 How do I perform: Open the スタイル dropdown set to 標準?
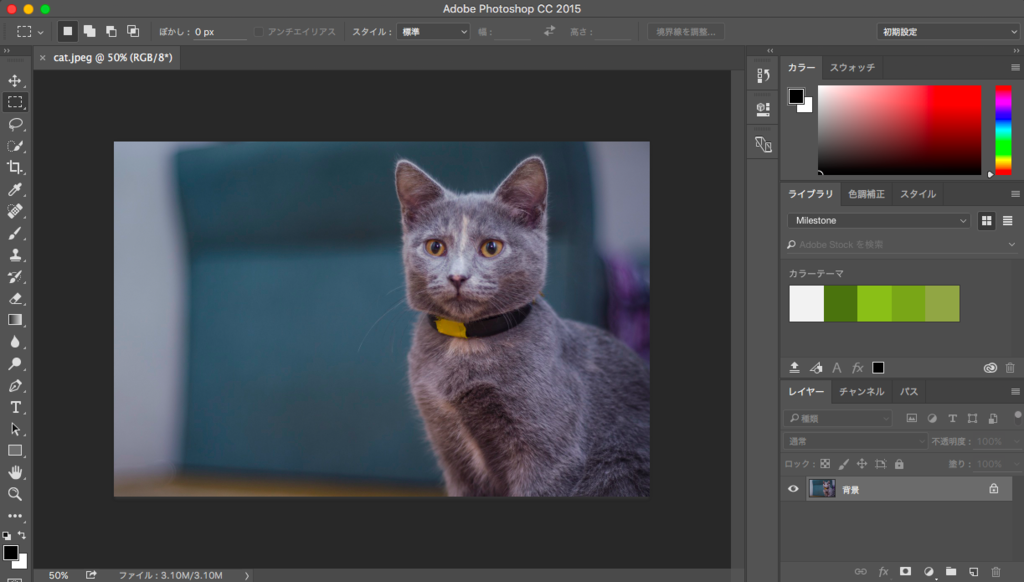(433, 32)
